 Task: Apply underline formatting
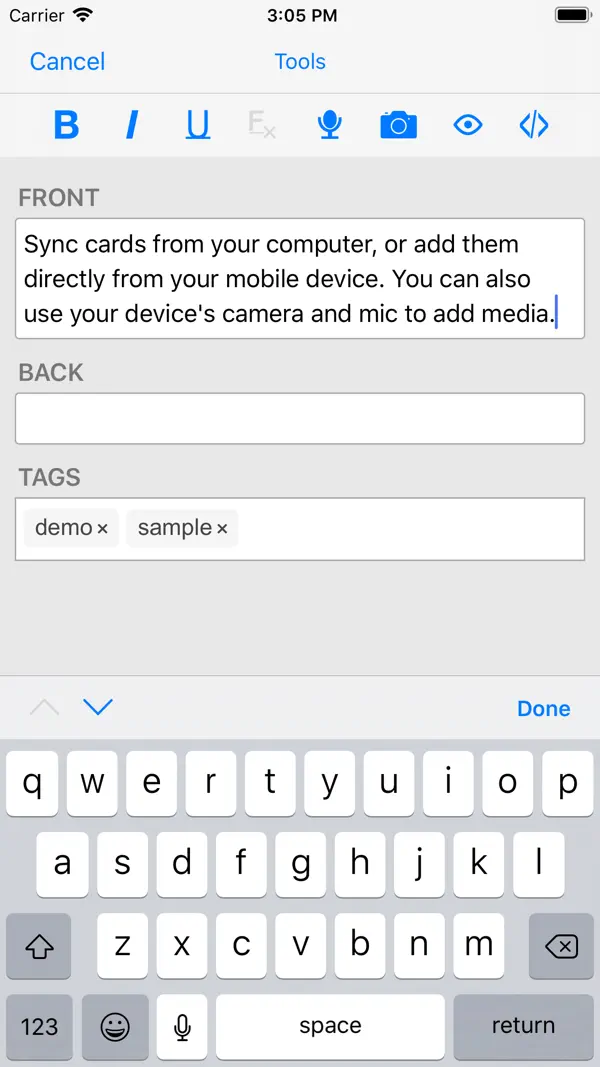pos(197,124)
